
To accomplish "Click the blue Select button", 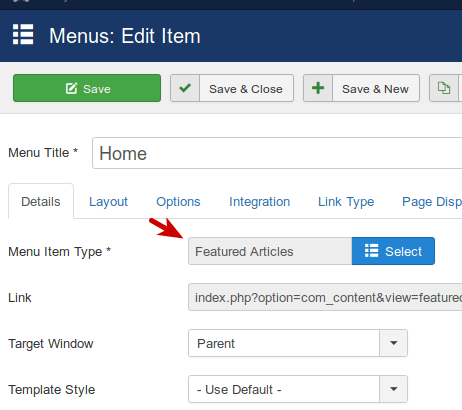I will (393, 251).
